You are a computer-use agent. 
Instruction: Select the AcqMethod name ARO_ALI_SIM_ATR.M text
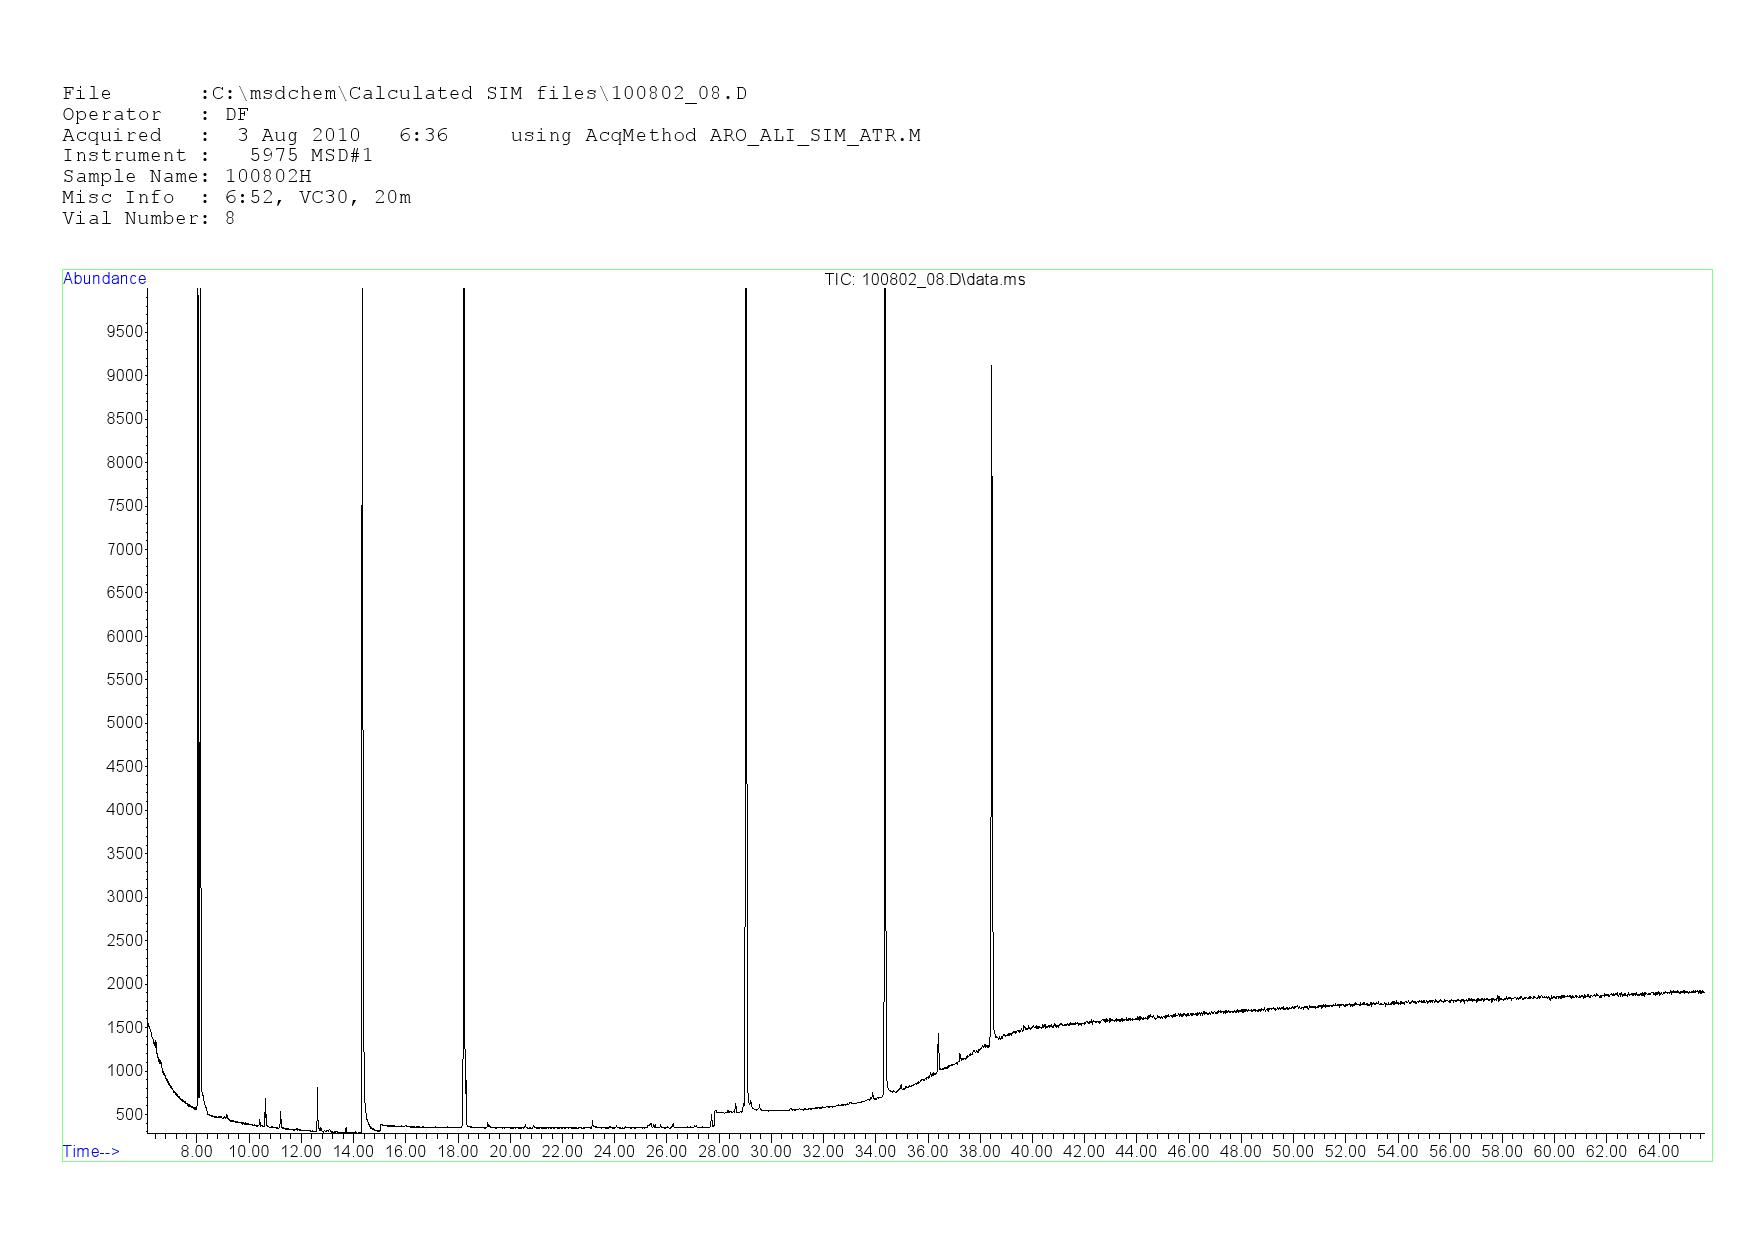(x=814, y=135)
